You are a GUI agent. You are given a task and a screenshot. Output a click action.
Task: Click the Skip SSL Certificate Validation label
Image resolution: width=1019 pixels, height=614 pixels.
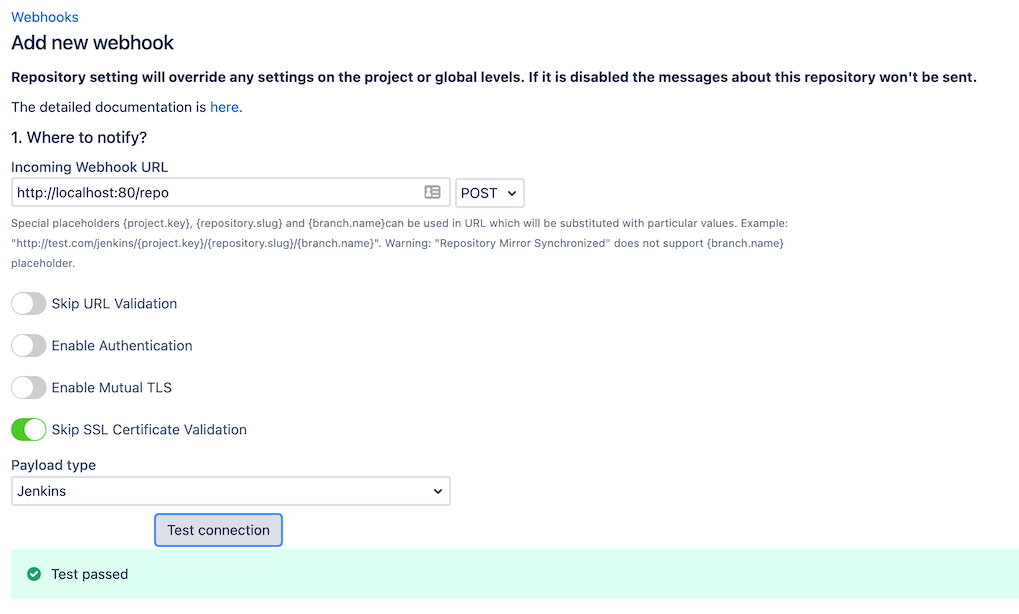[149, 430]
